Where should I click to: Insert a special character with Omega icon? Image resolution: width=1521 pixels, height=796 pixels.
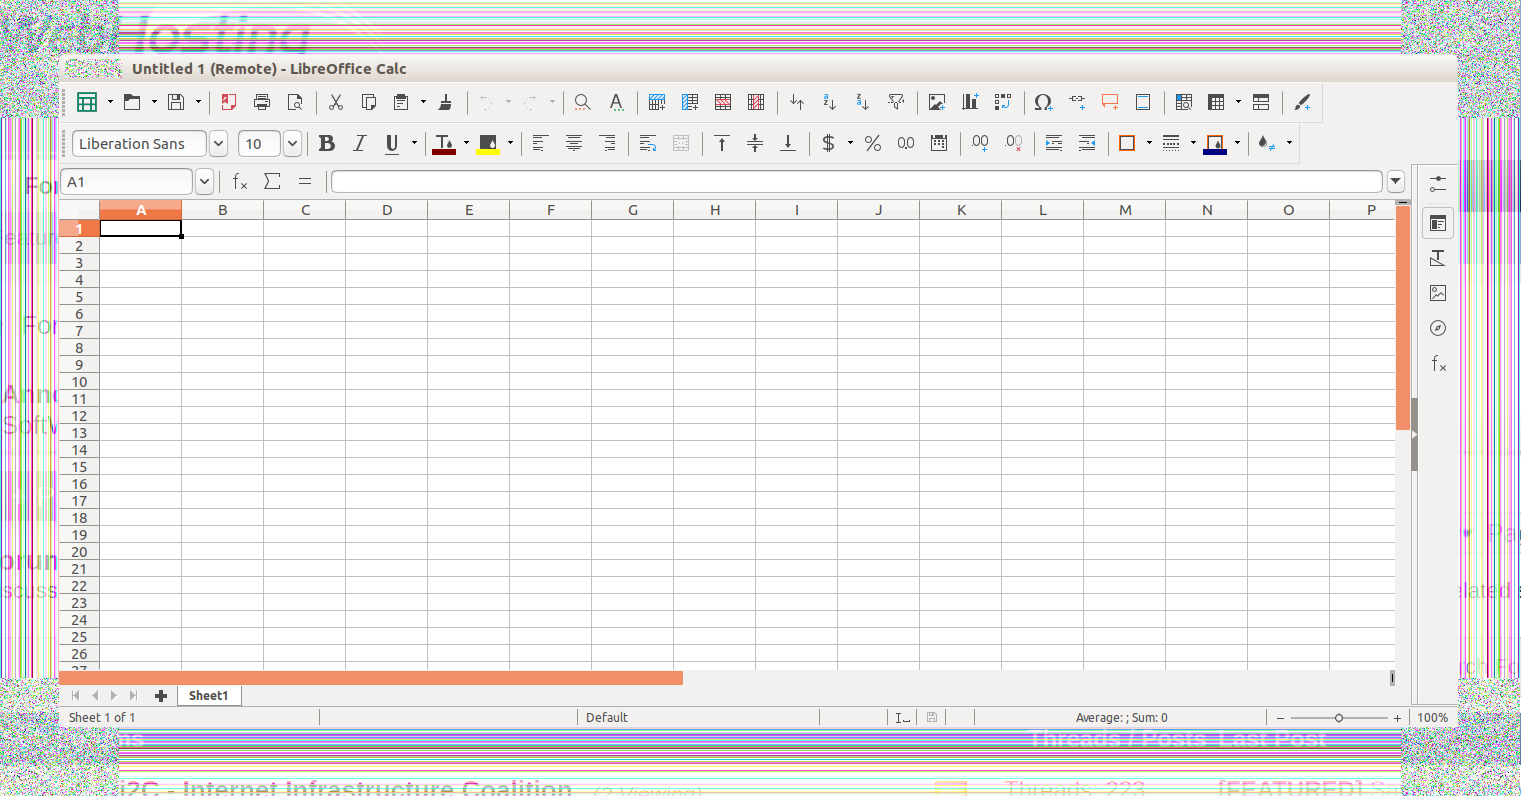point(1042,102)
